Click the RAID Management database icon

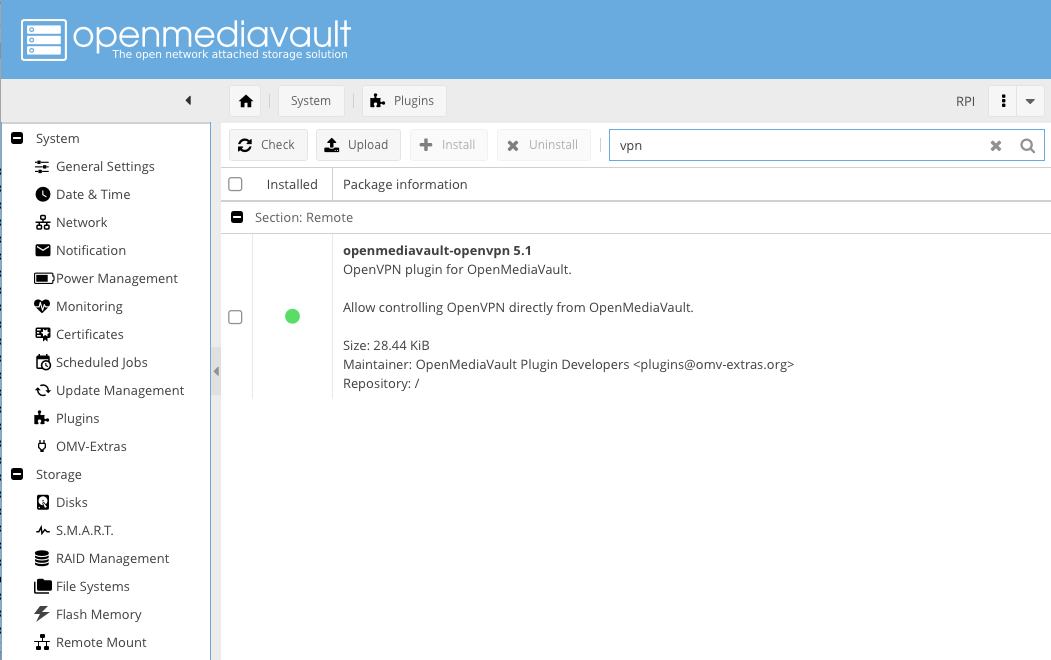coord(42,558)
